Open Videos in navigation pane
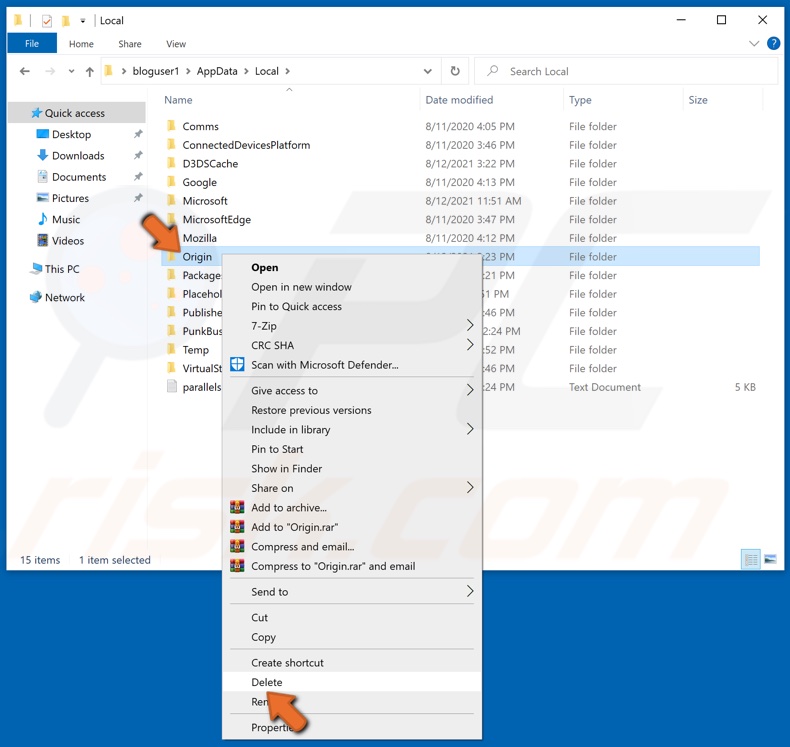Viewport: 790px width, 747px height. click(x=68, y=241)
